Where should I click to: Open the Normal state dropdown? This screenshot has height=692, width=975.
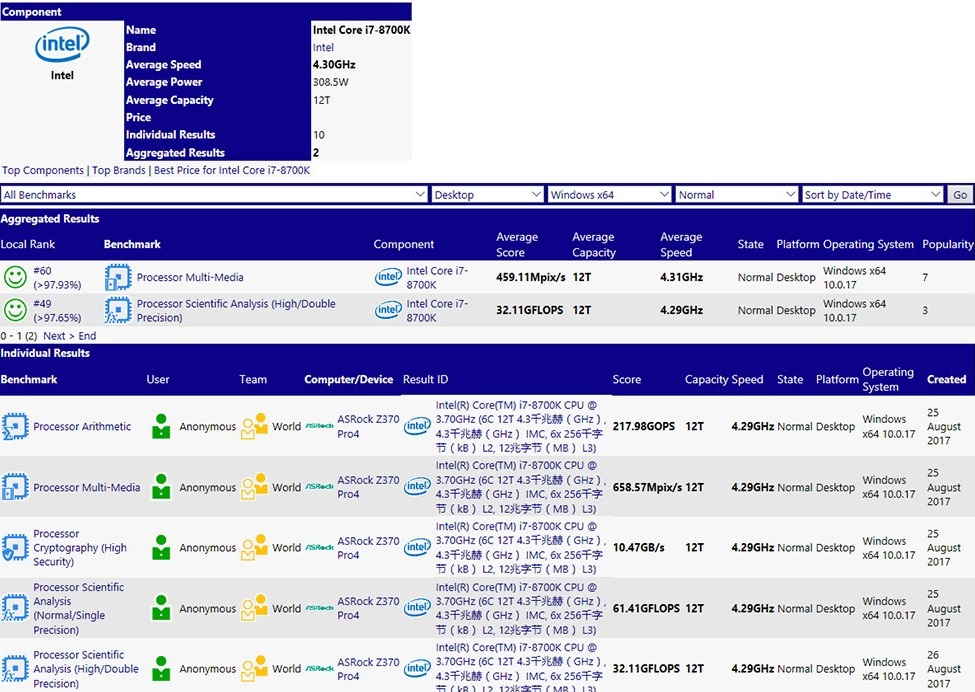[x=736, y=195]
